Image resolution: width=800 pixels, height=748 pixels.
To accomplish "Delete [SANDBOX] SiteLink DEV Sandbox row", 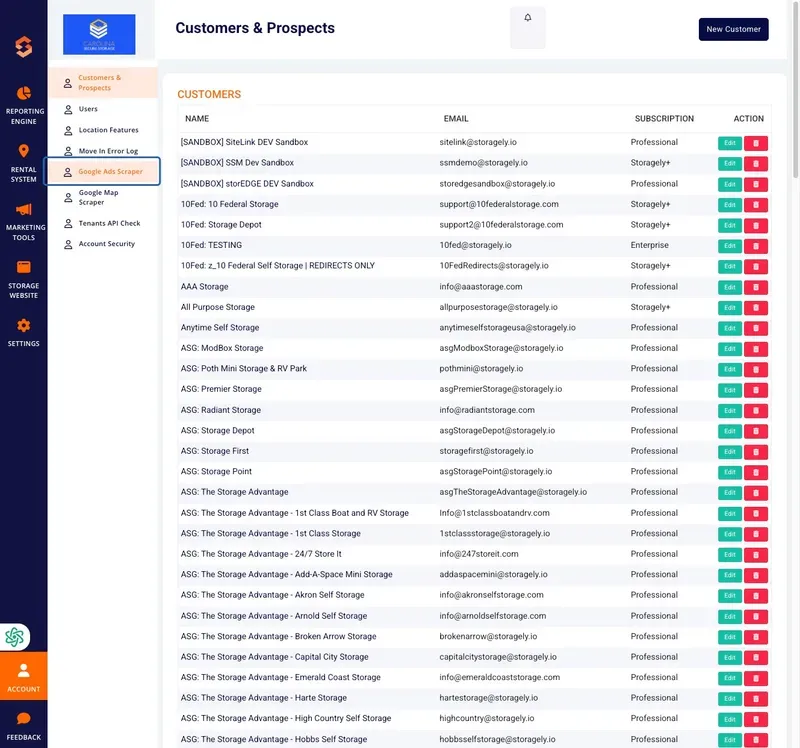I will tap(756, 143).
